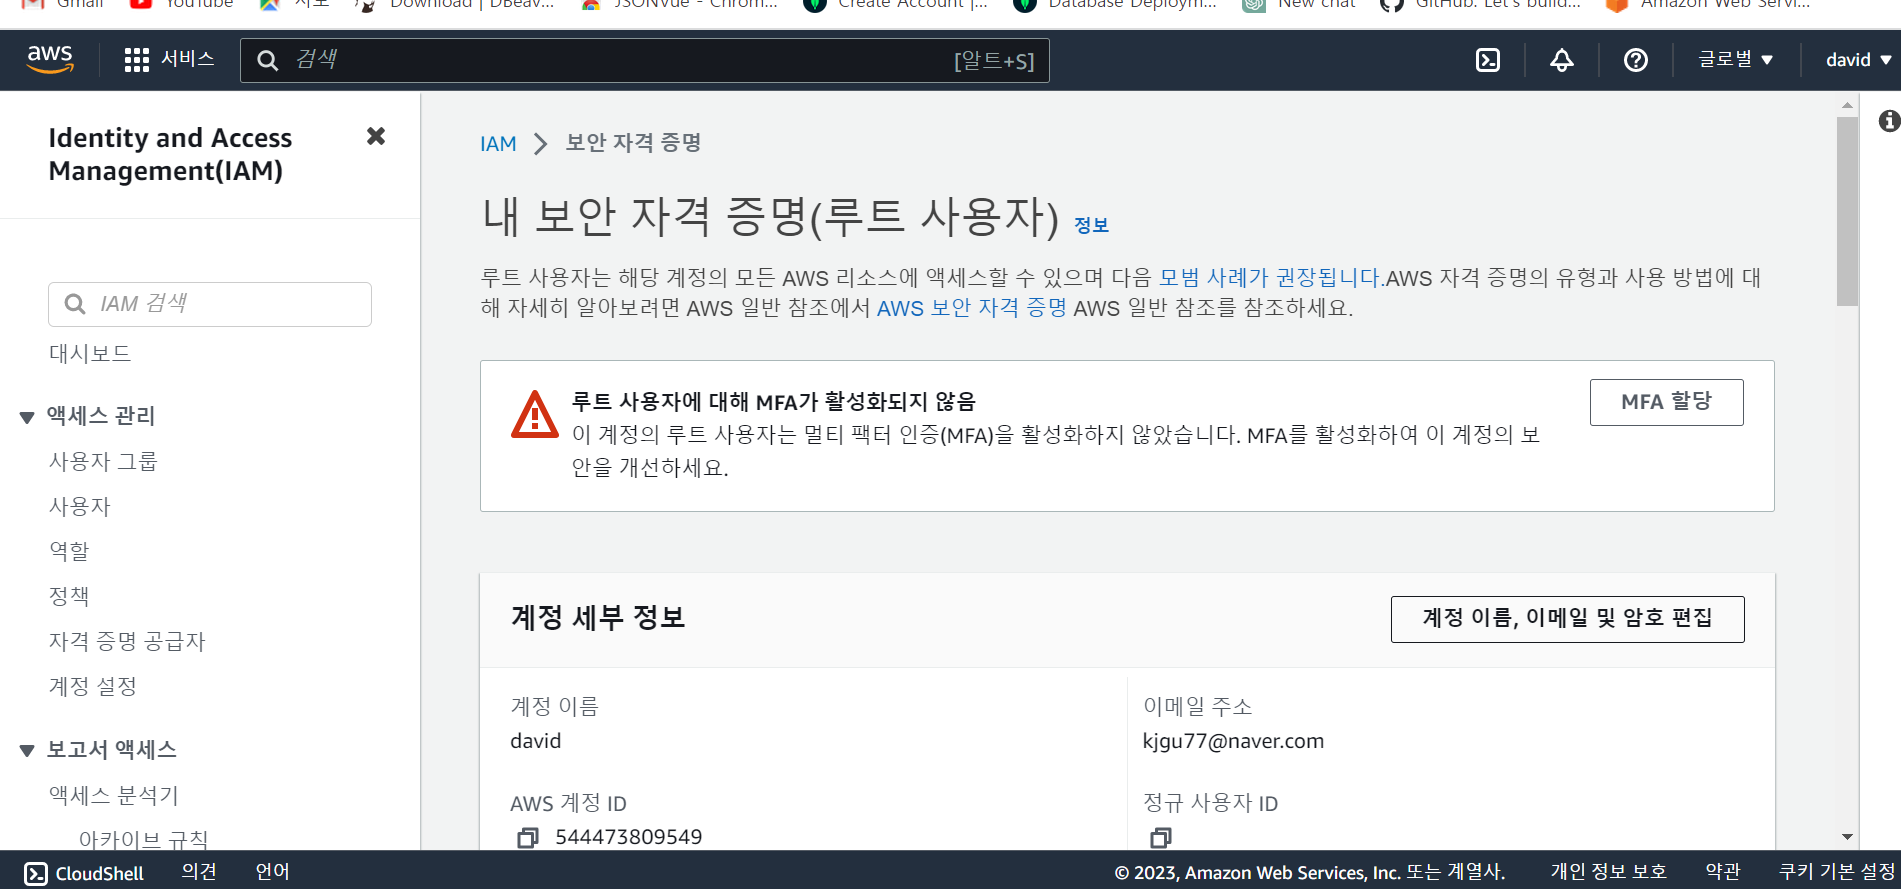Open 계정 설정 in the sidebar

pos(93,686)
